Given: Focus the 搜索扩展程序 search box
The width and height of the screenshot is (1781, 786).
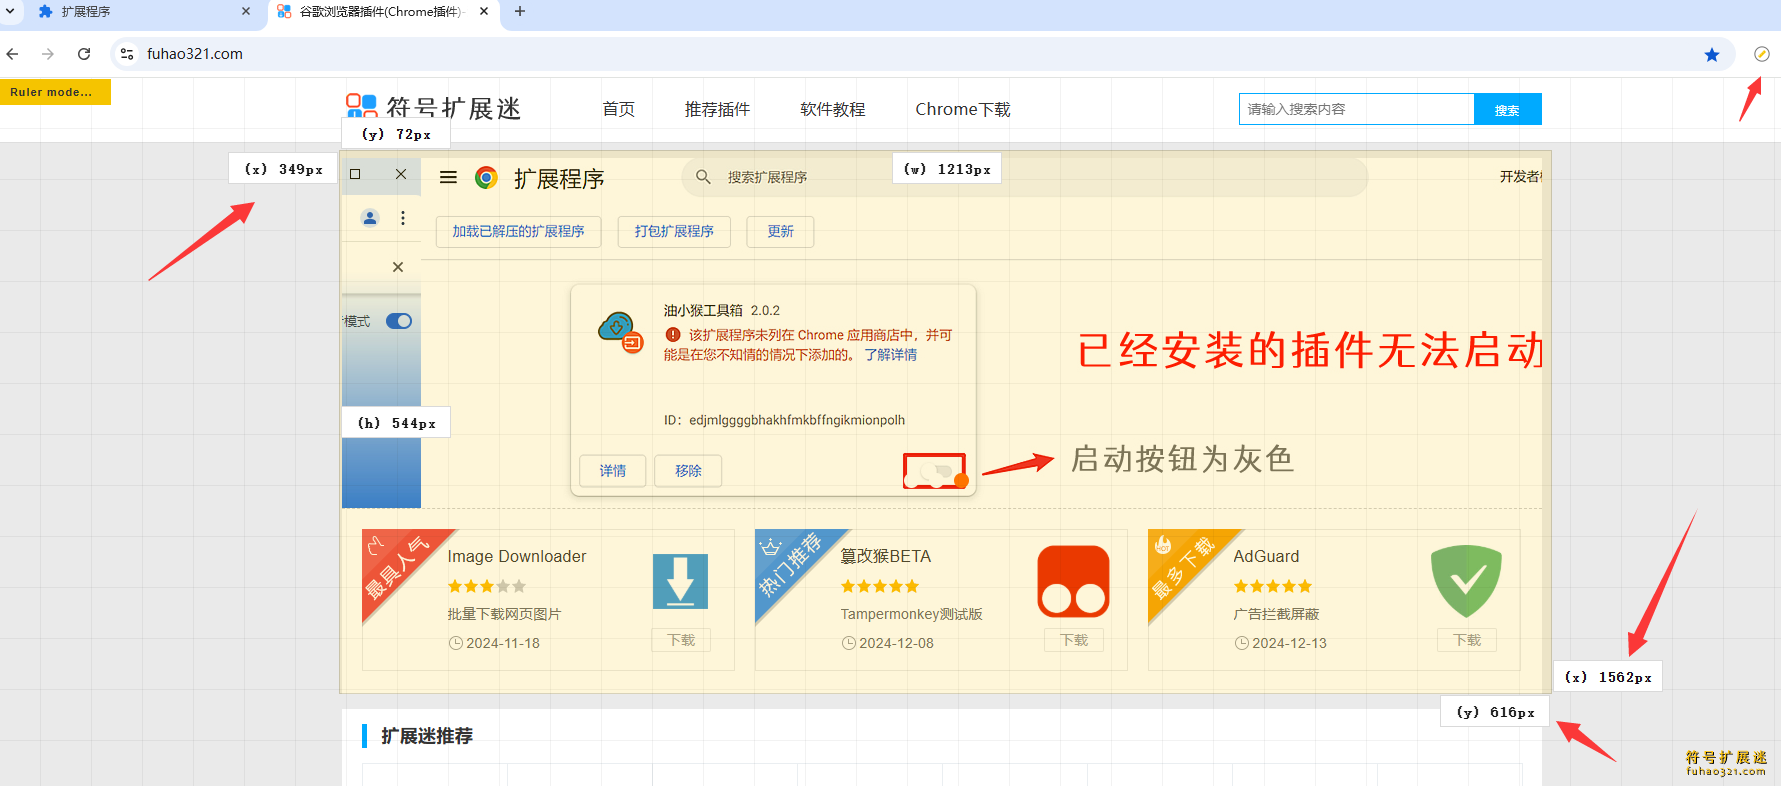Looking at the screenshot, I should coord(1025,177).
